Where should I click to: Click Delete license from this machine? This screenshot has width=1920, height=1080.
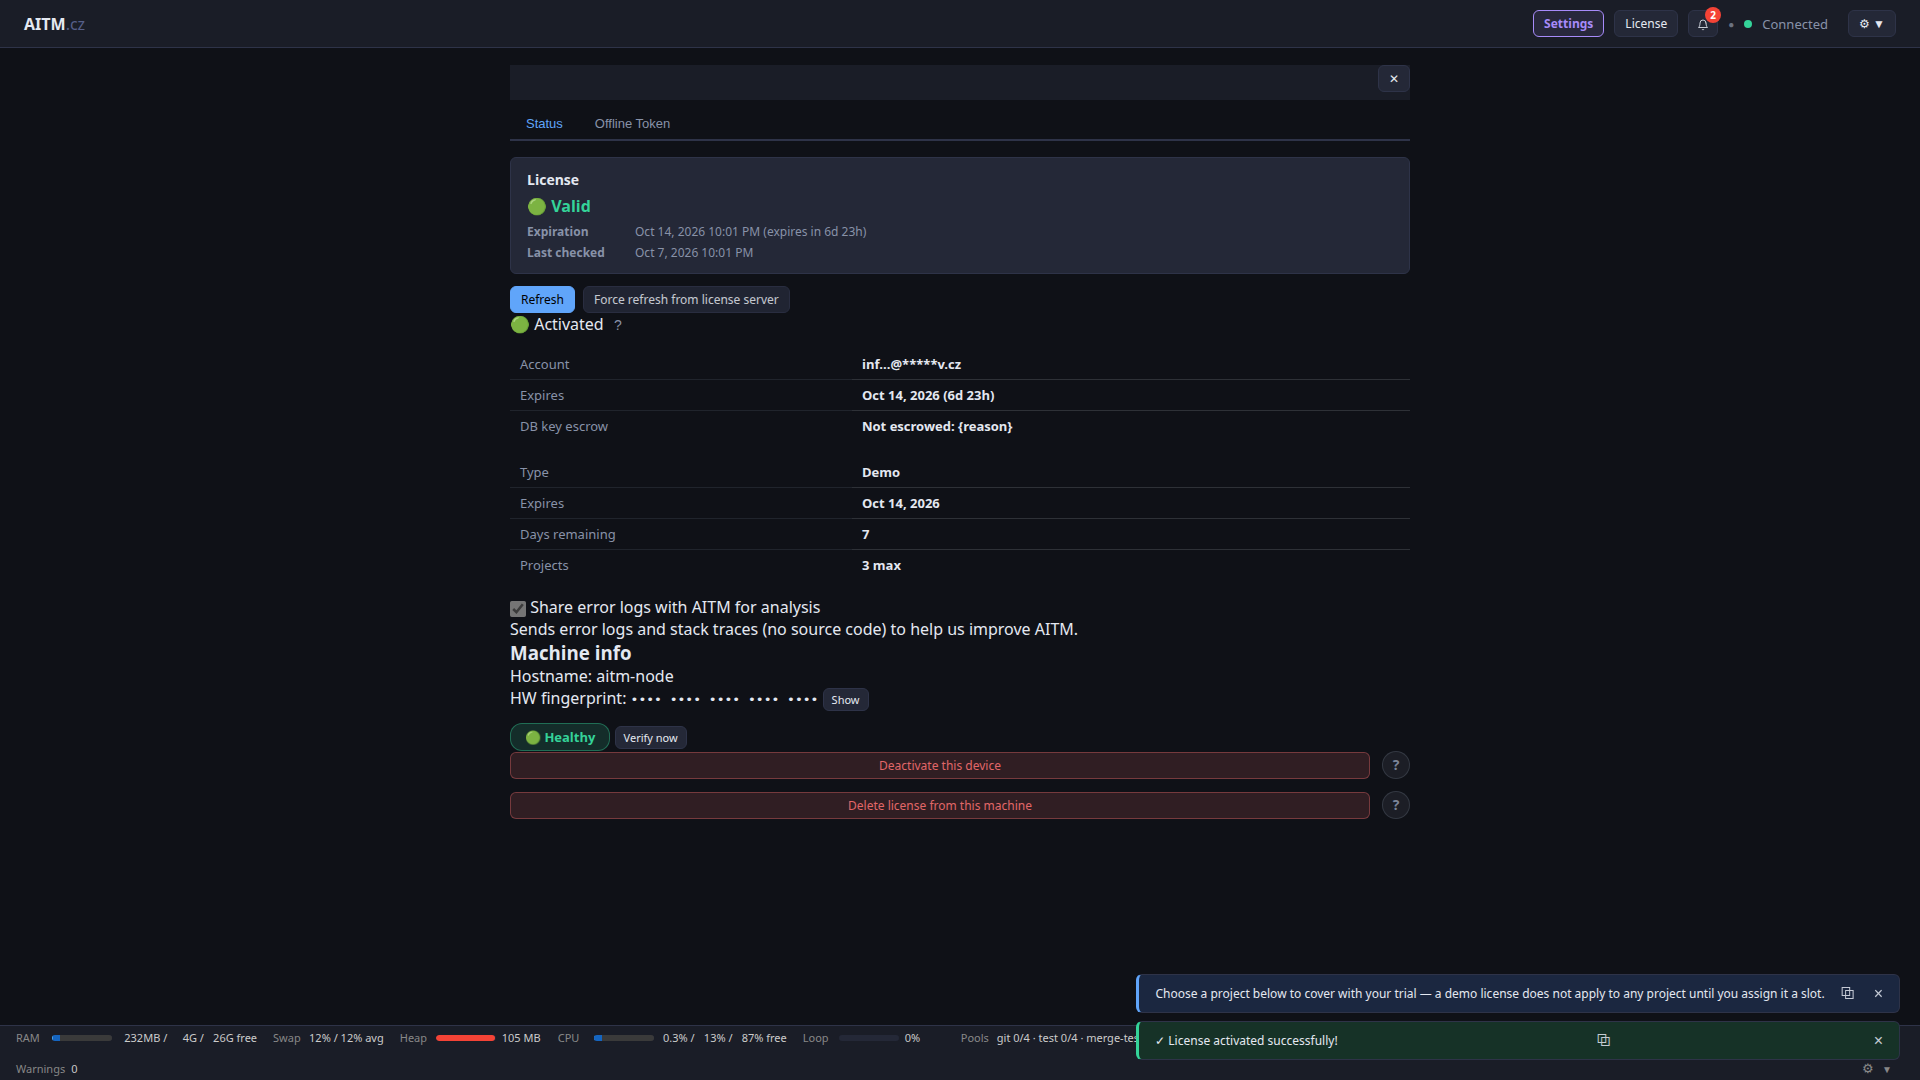[x=939, y=805]
